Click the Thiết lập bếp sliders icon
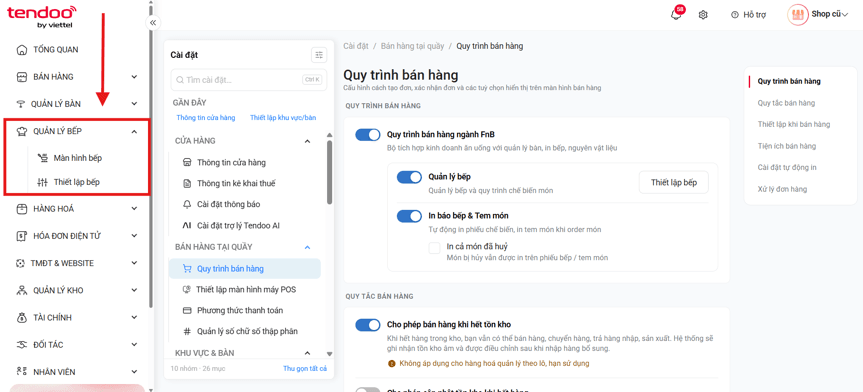Screen dimensions: 863x392 [42, 182]
